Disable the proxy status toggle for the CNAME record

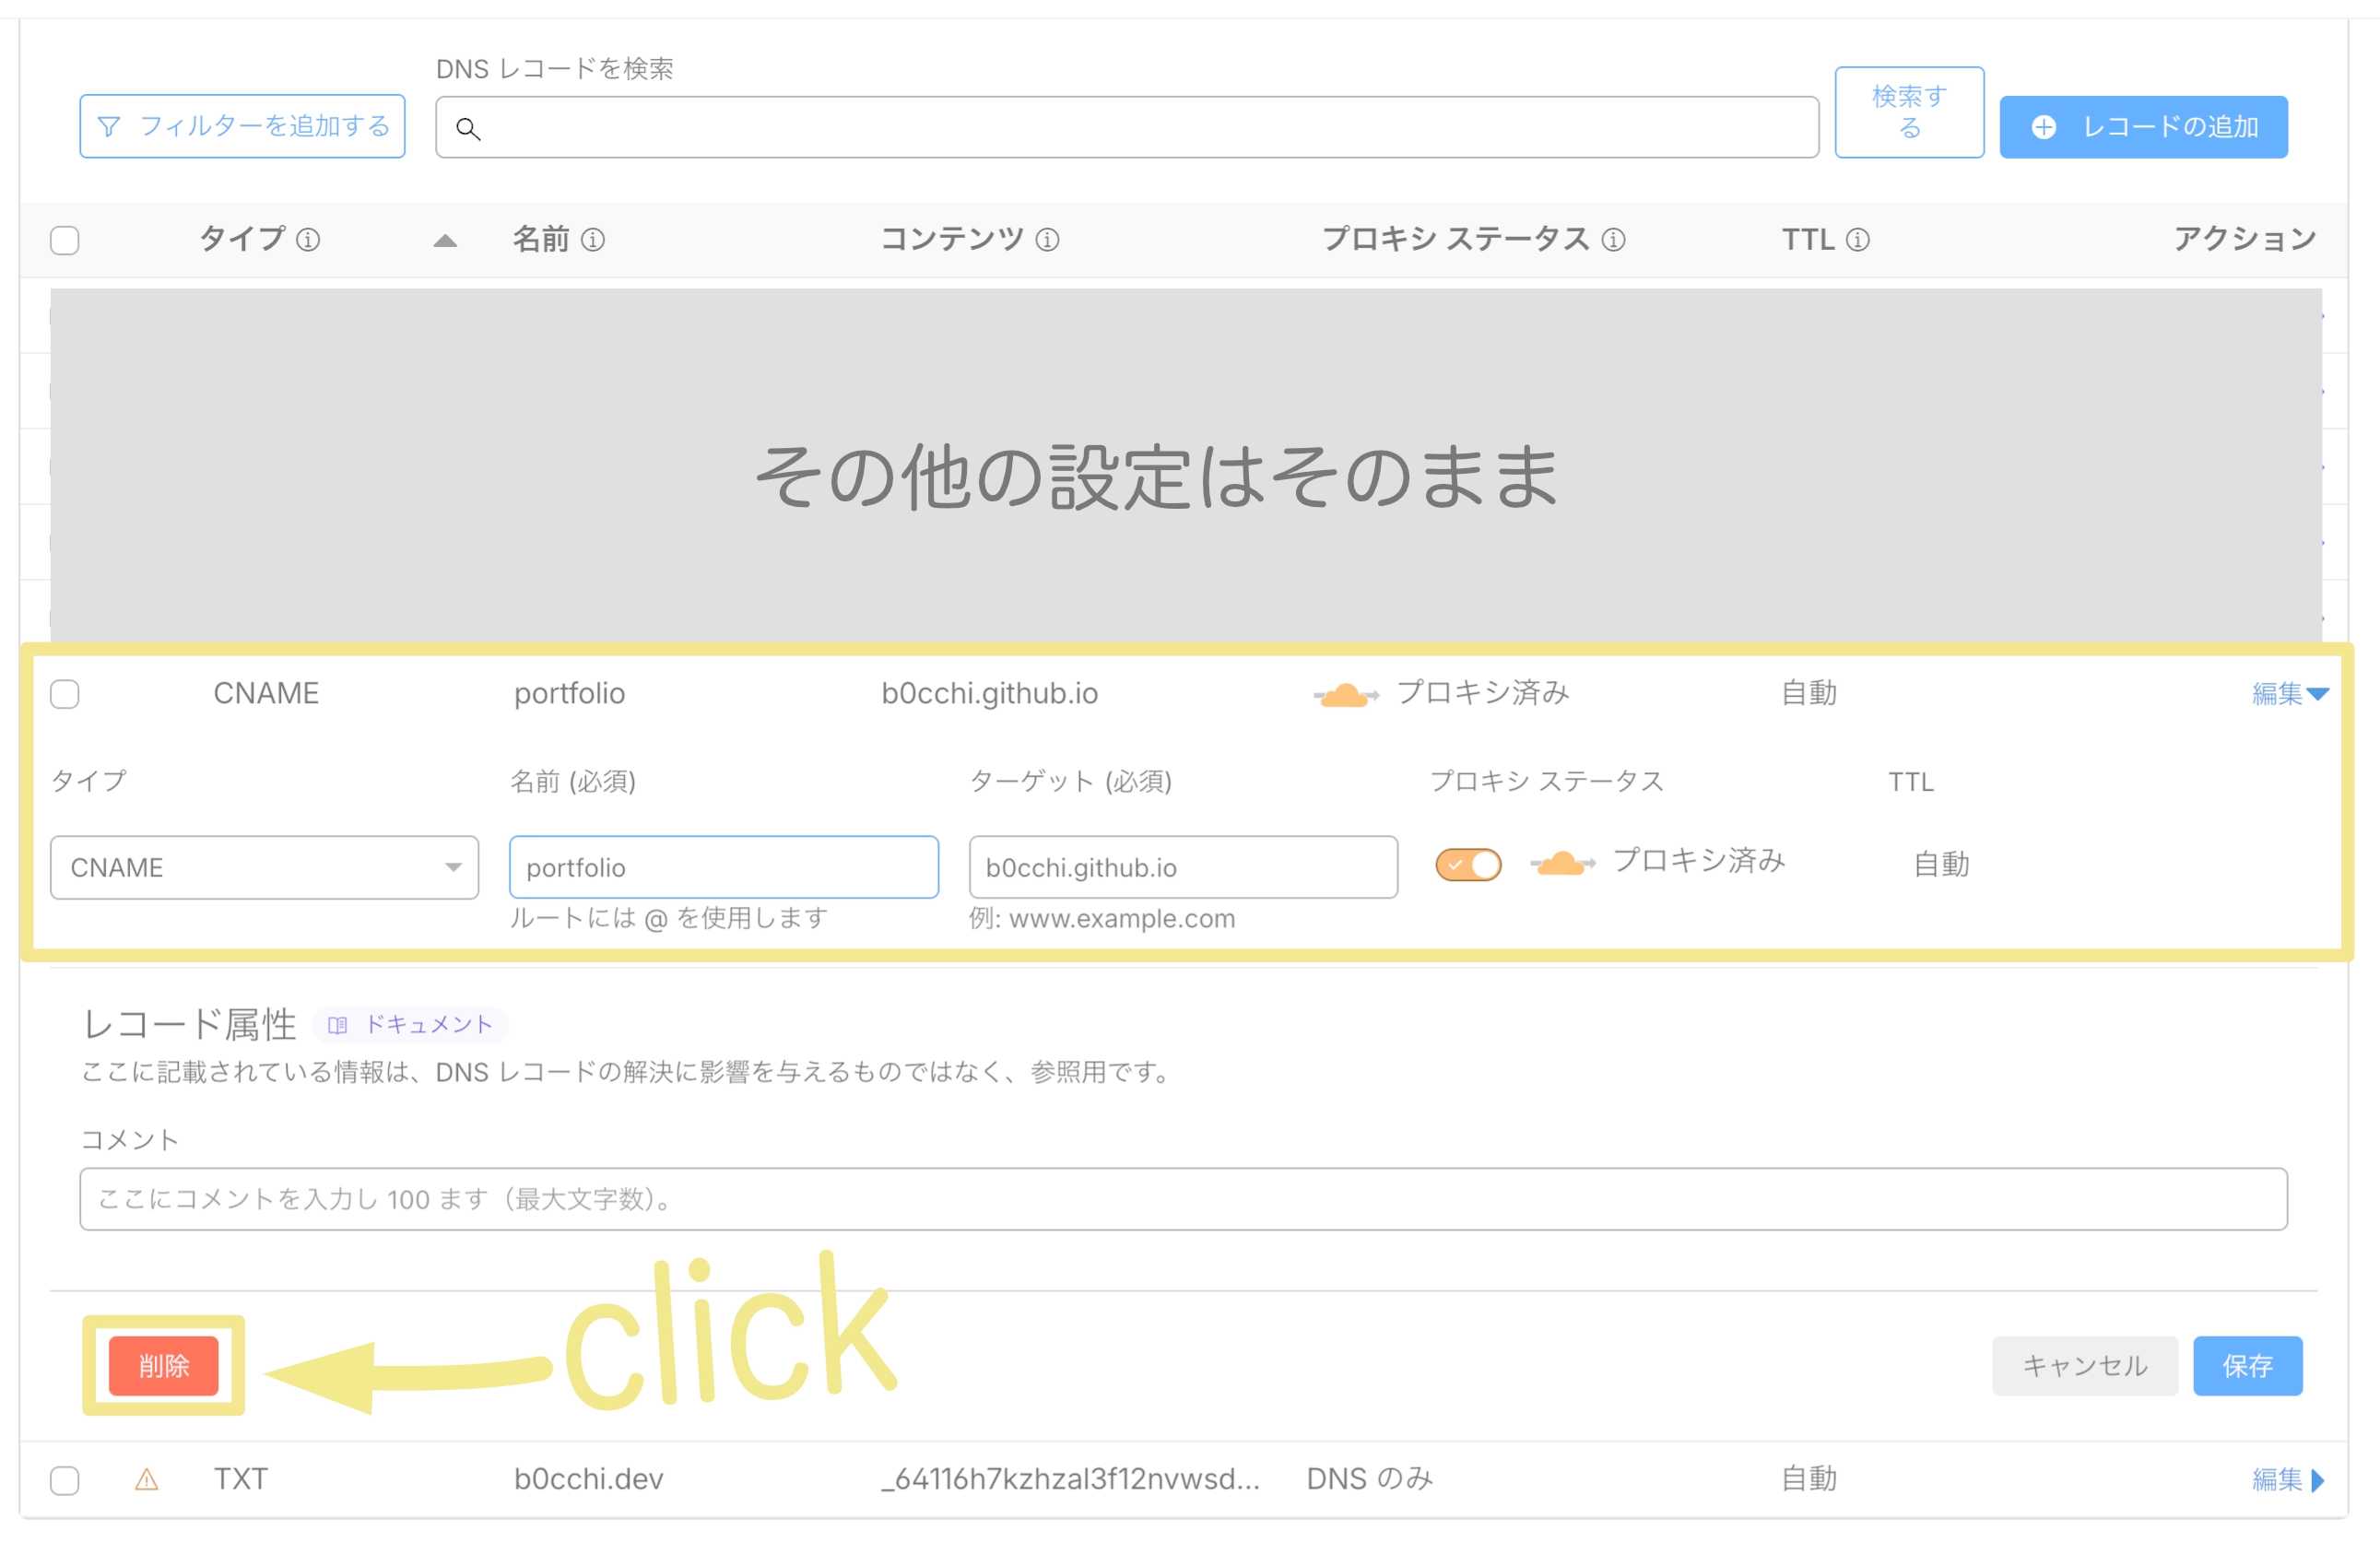1467,863
